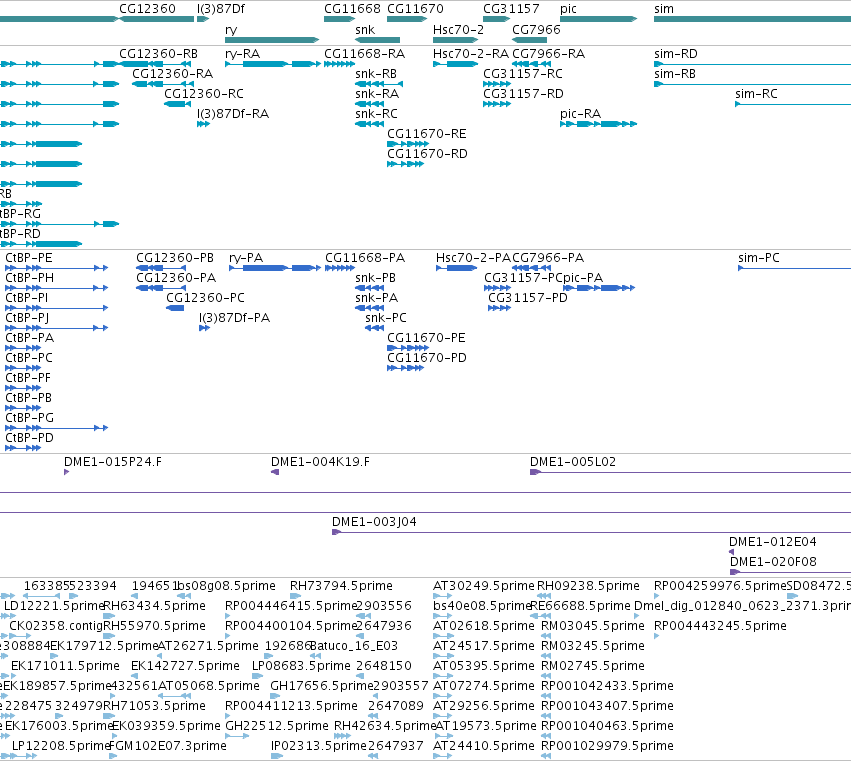Click the l(3)87Df gene label
The width and height of the screenshot is (851, 761).
point(221,9)
